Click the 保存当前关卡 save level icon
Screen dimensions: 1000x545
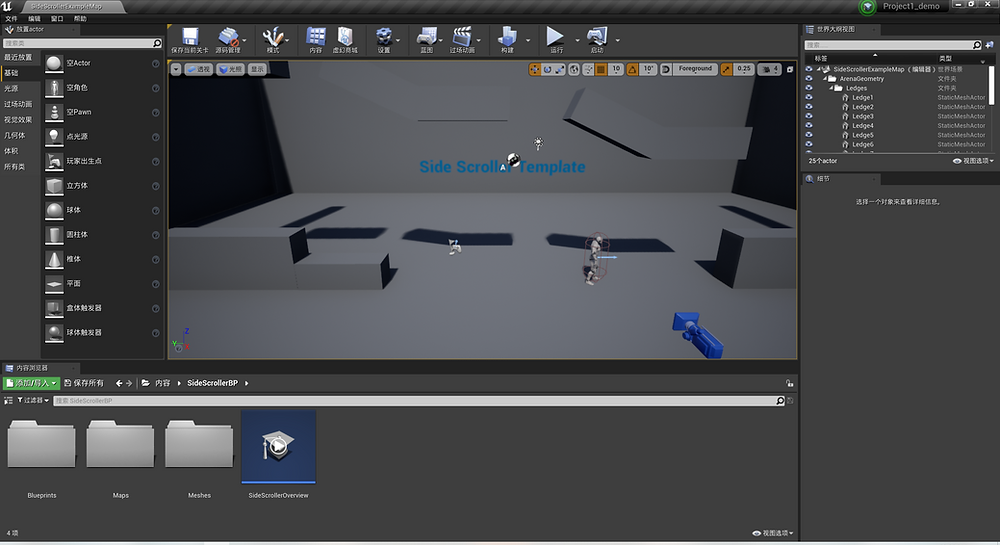pyautogui.click(x=189, y=36)
